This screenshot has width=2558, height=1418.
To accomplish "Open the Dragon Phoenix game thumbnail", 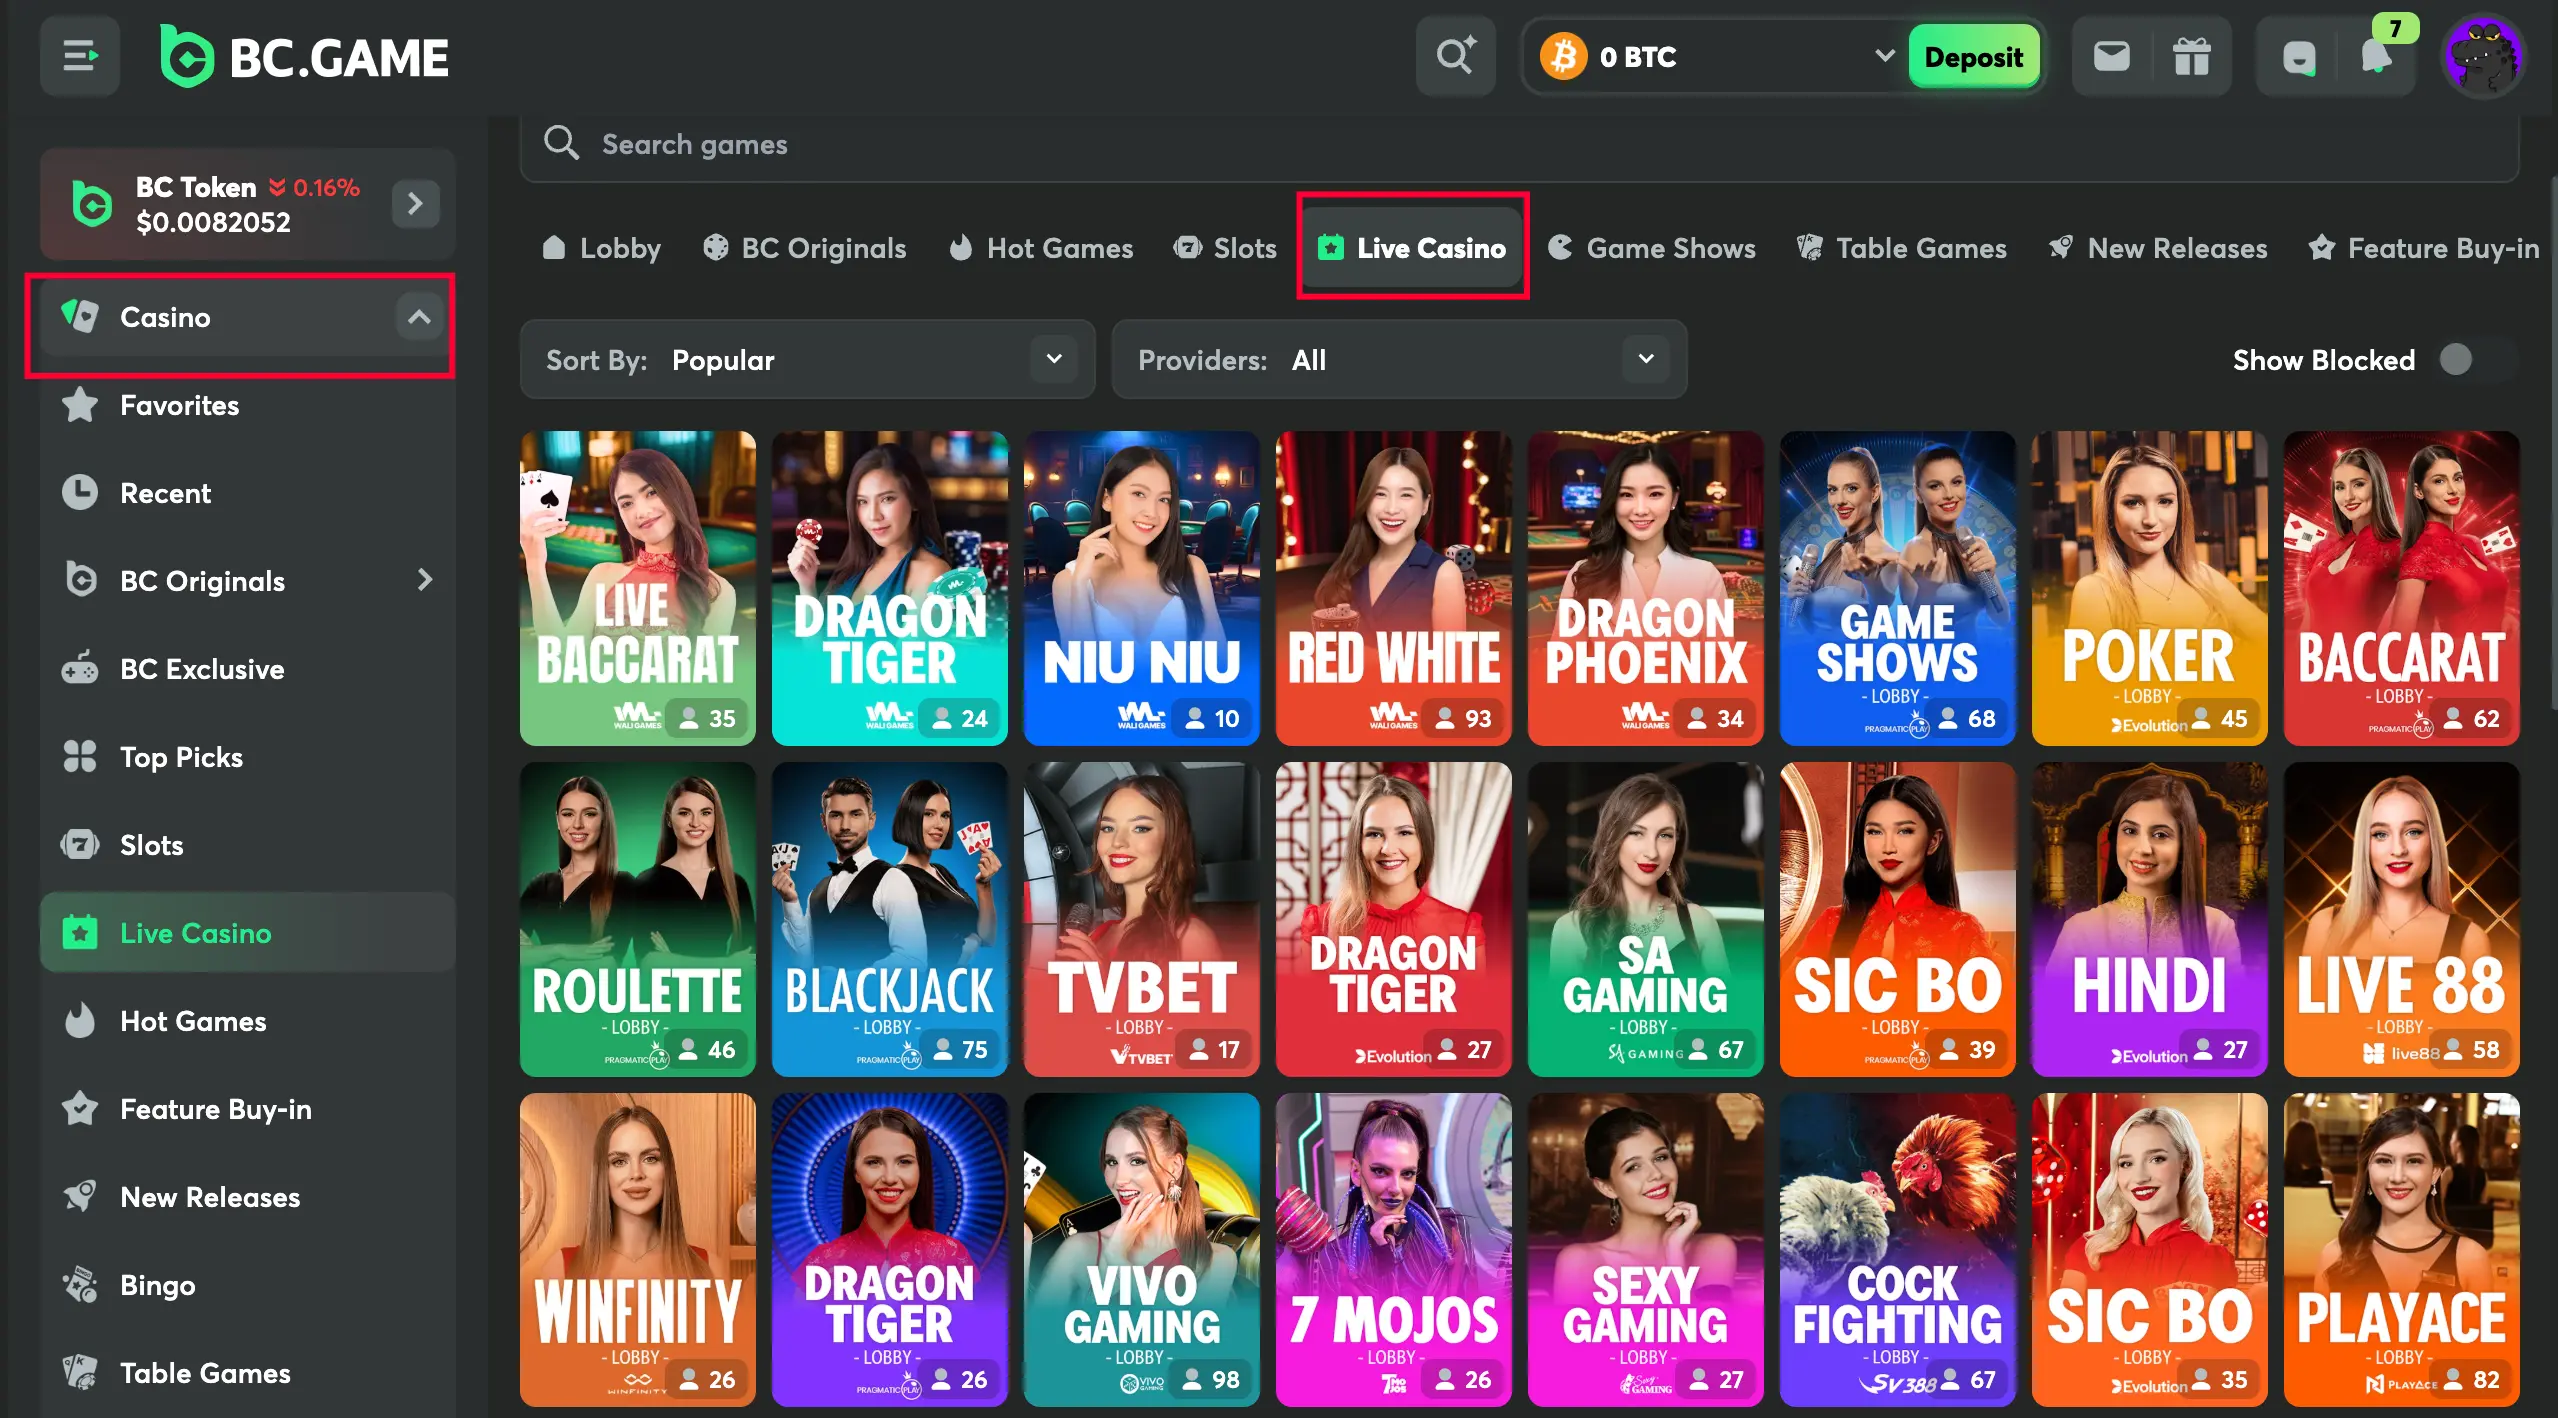I will pyautogui.click(x=1646, y=588).
